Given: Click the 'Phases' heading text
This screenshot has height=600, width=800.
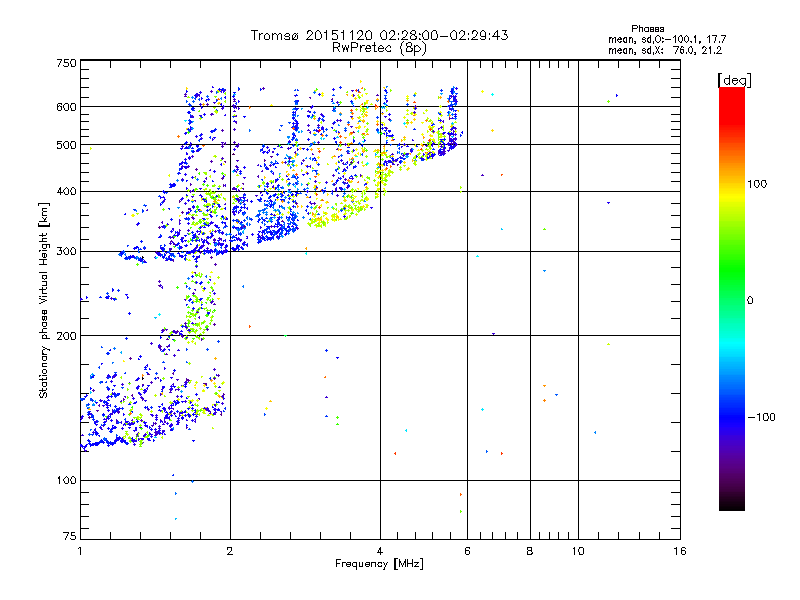Looking at the screenshot, I should [647, 29].
